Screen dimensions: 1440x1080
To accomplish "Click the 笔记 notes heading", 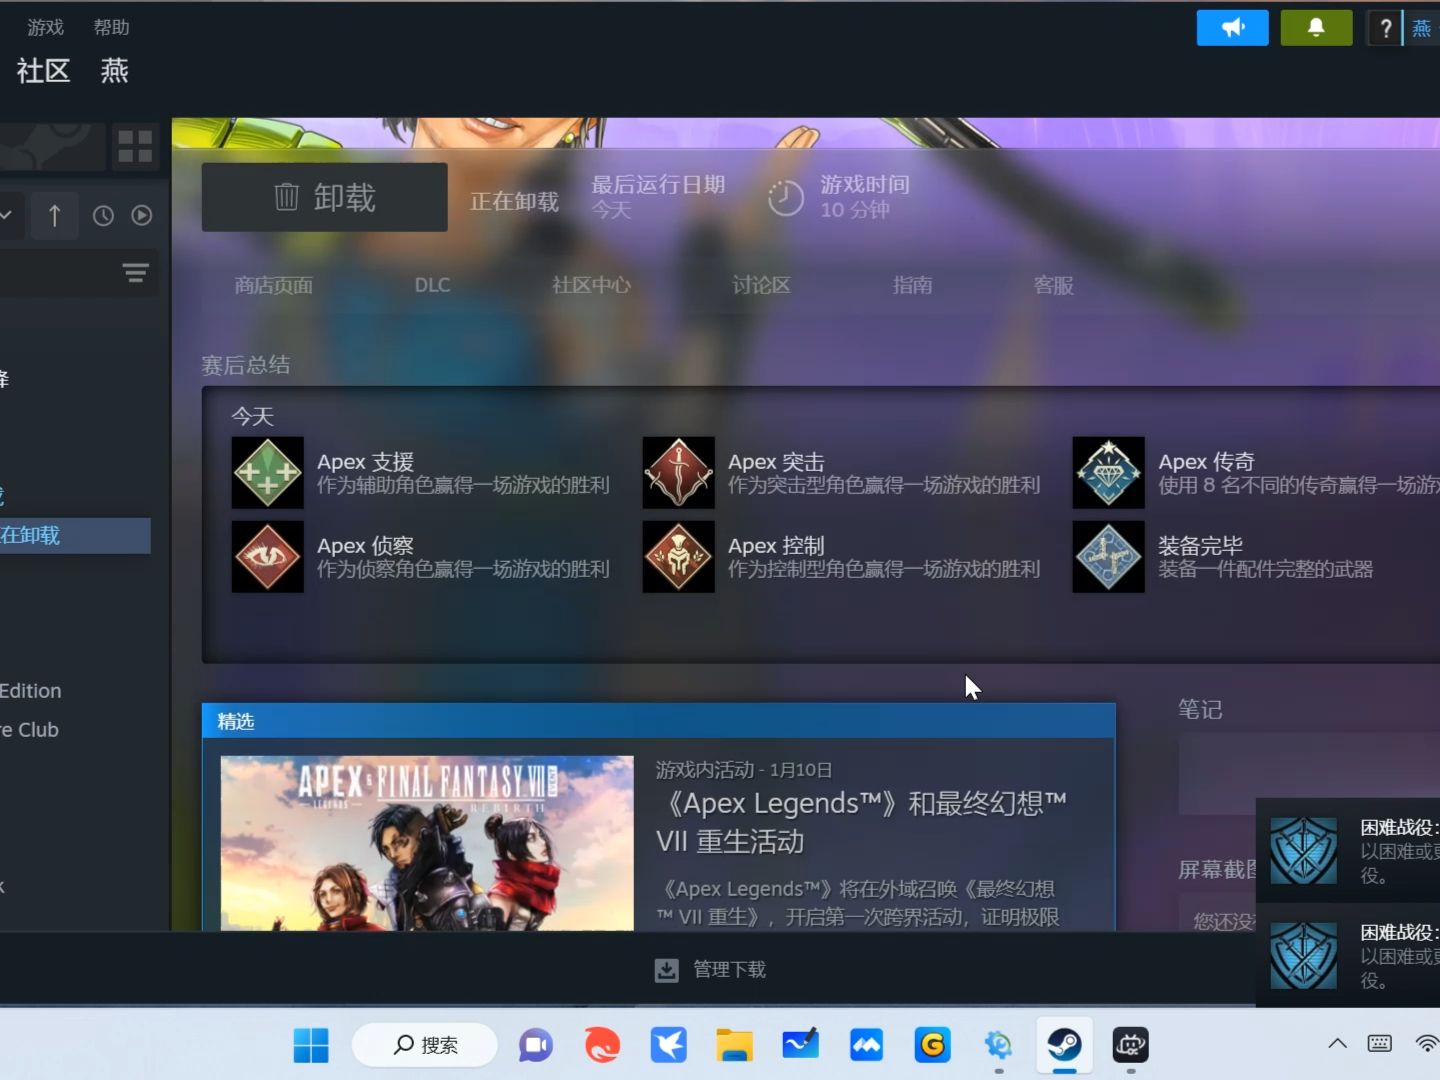I will 1200,709.
